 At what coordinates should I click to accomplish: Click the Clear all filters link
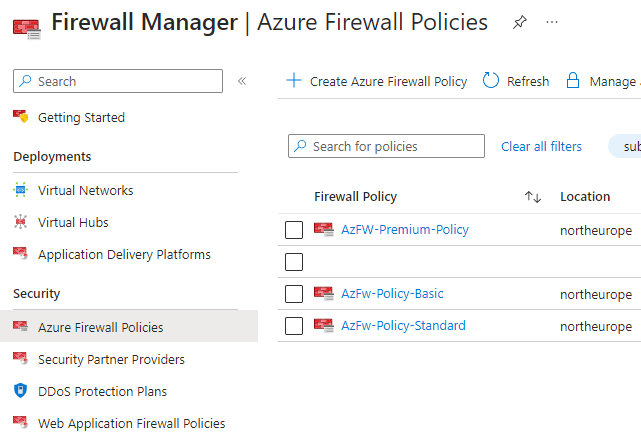coord(541,146)
